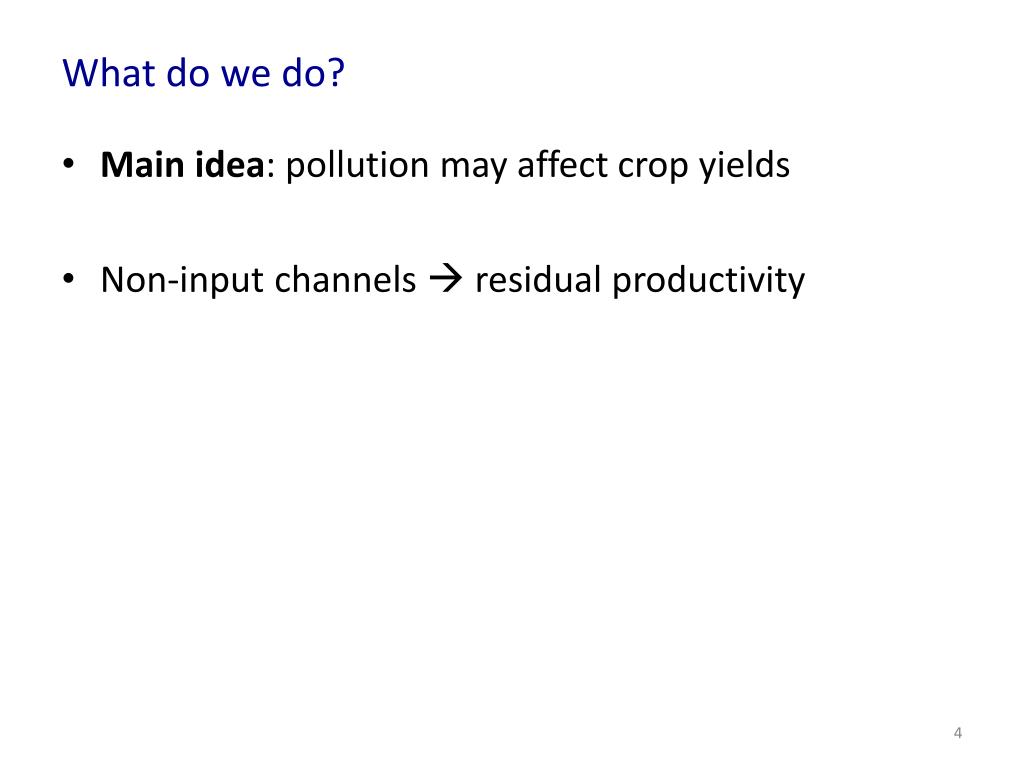The width and height of the screenshot is (1024, 768).
Task: Click the word 'What' in the title
Action: coord(108,72)
